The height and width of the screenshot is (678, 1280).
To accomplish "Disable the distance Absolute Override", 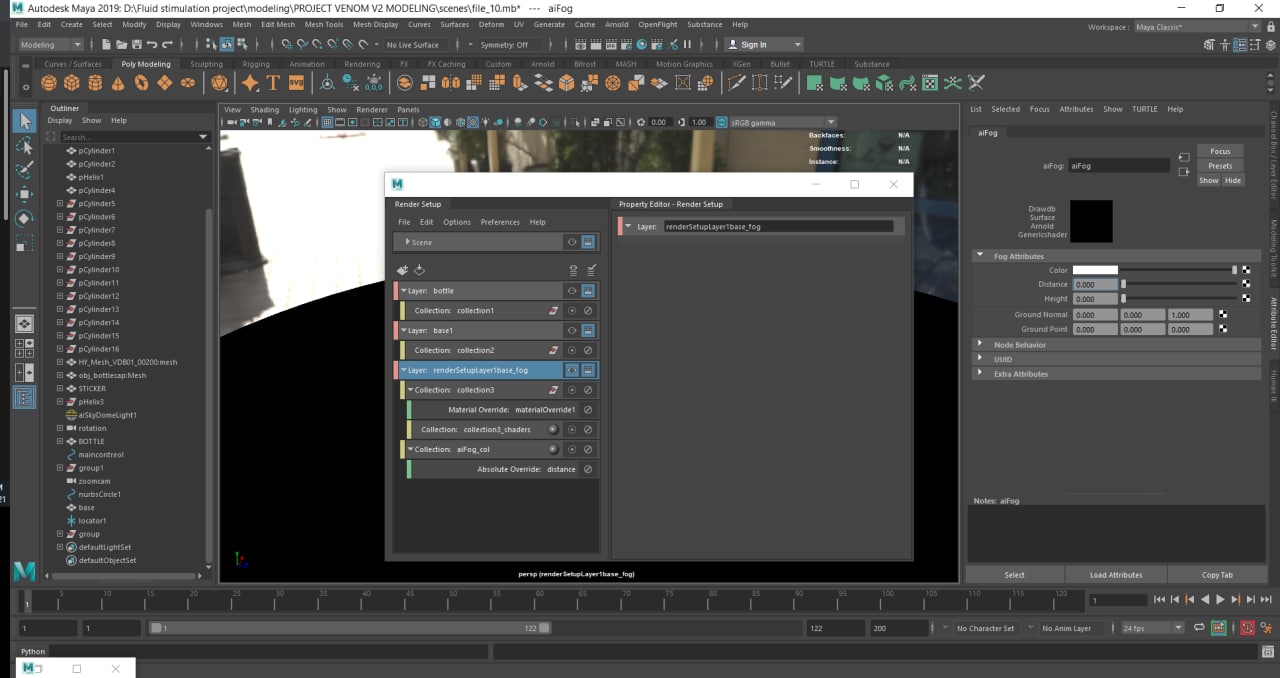I will tap(588, 469).
